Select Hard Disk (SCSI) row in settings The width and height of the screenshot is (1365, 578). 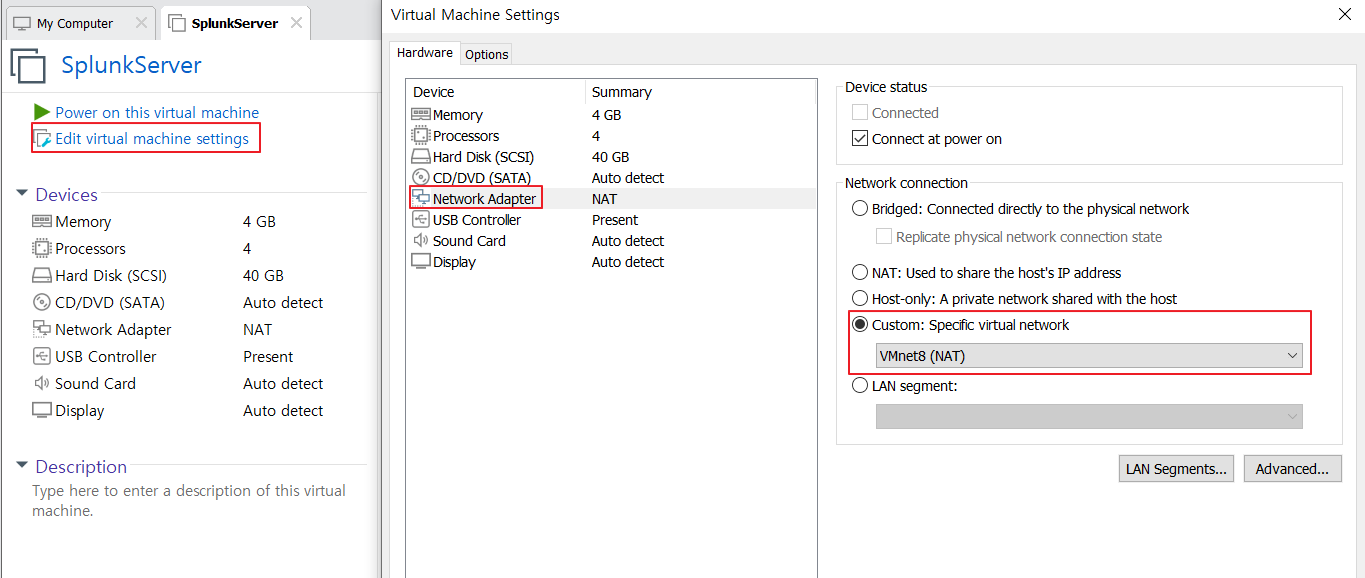pyautogui.click(x=611, y=157)
